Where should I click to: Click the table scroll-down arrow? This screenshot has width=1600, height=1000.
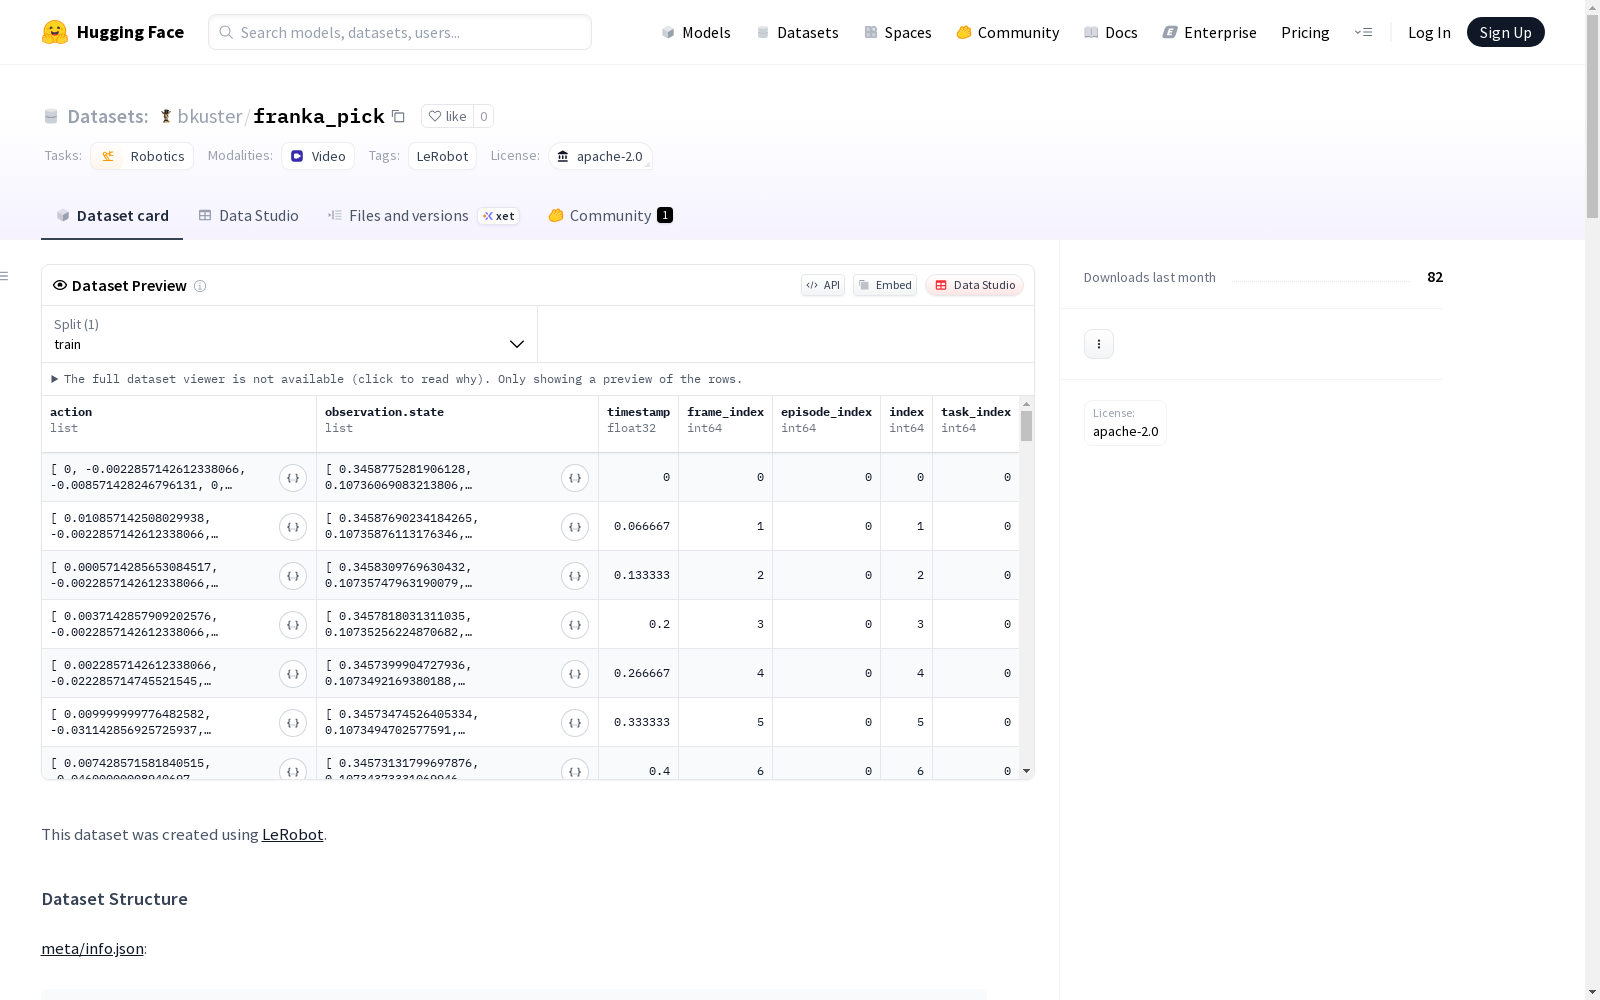(x=1026, y=771)
